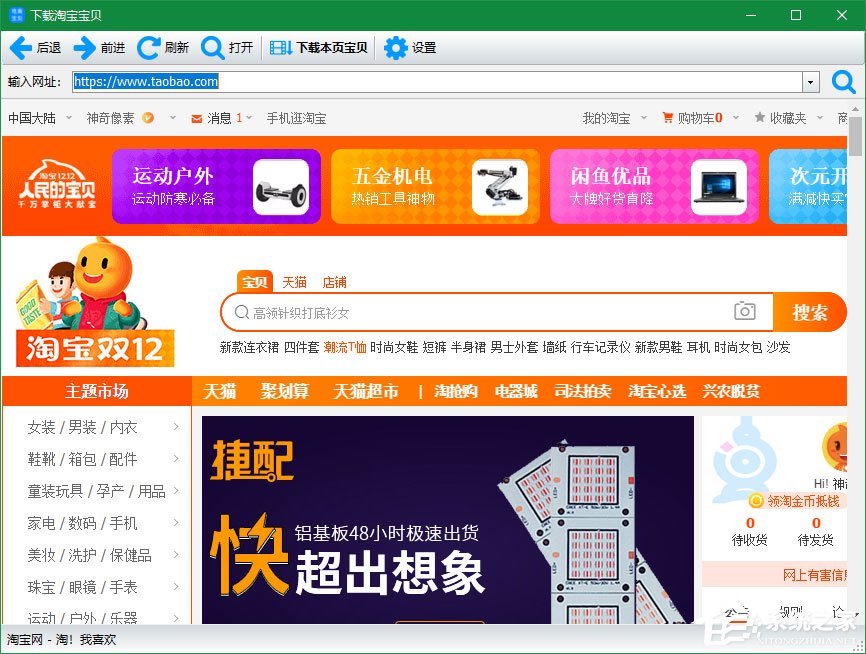Expand the 神奇像素 account dropdown
This screenshot has width=866, height=654.
pyautogui.click(x=173, y=118)
